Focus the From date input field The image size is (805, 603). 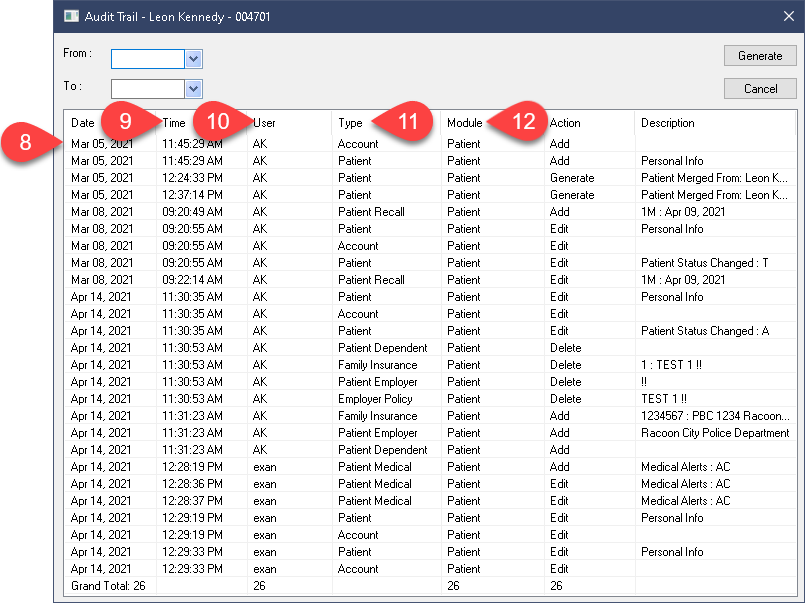click(148, 59)
